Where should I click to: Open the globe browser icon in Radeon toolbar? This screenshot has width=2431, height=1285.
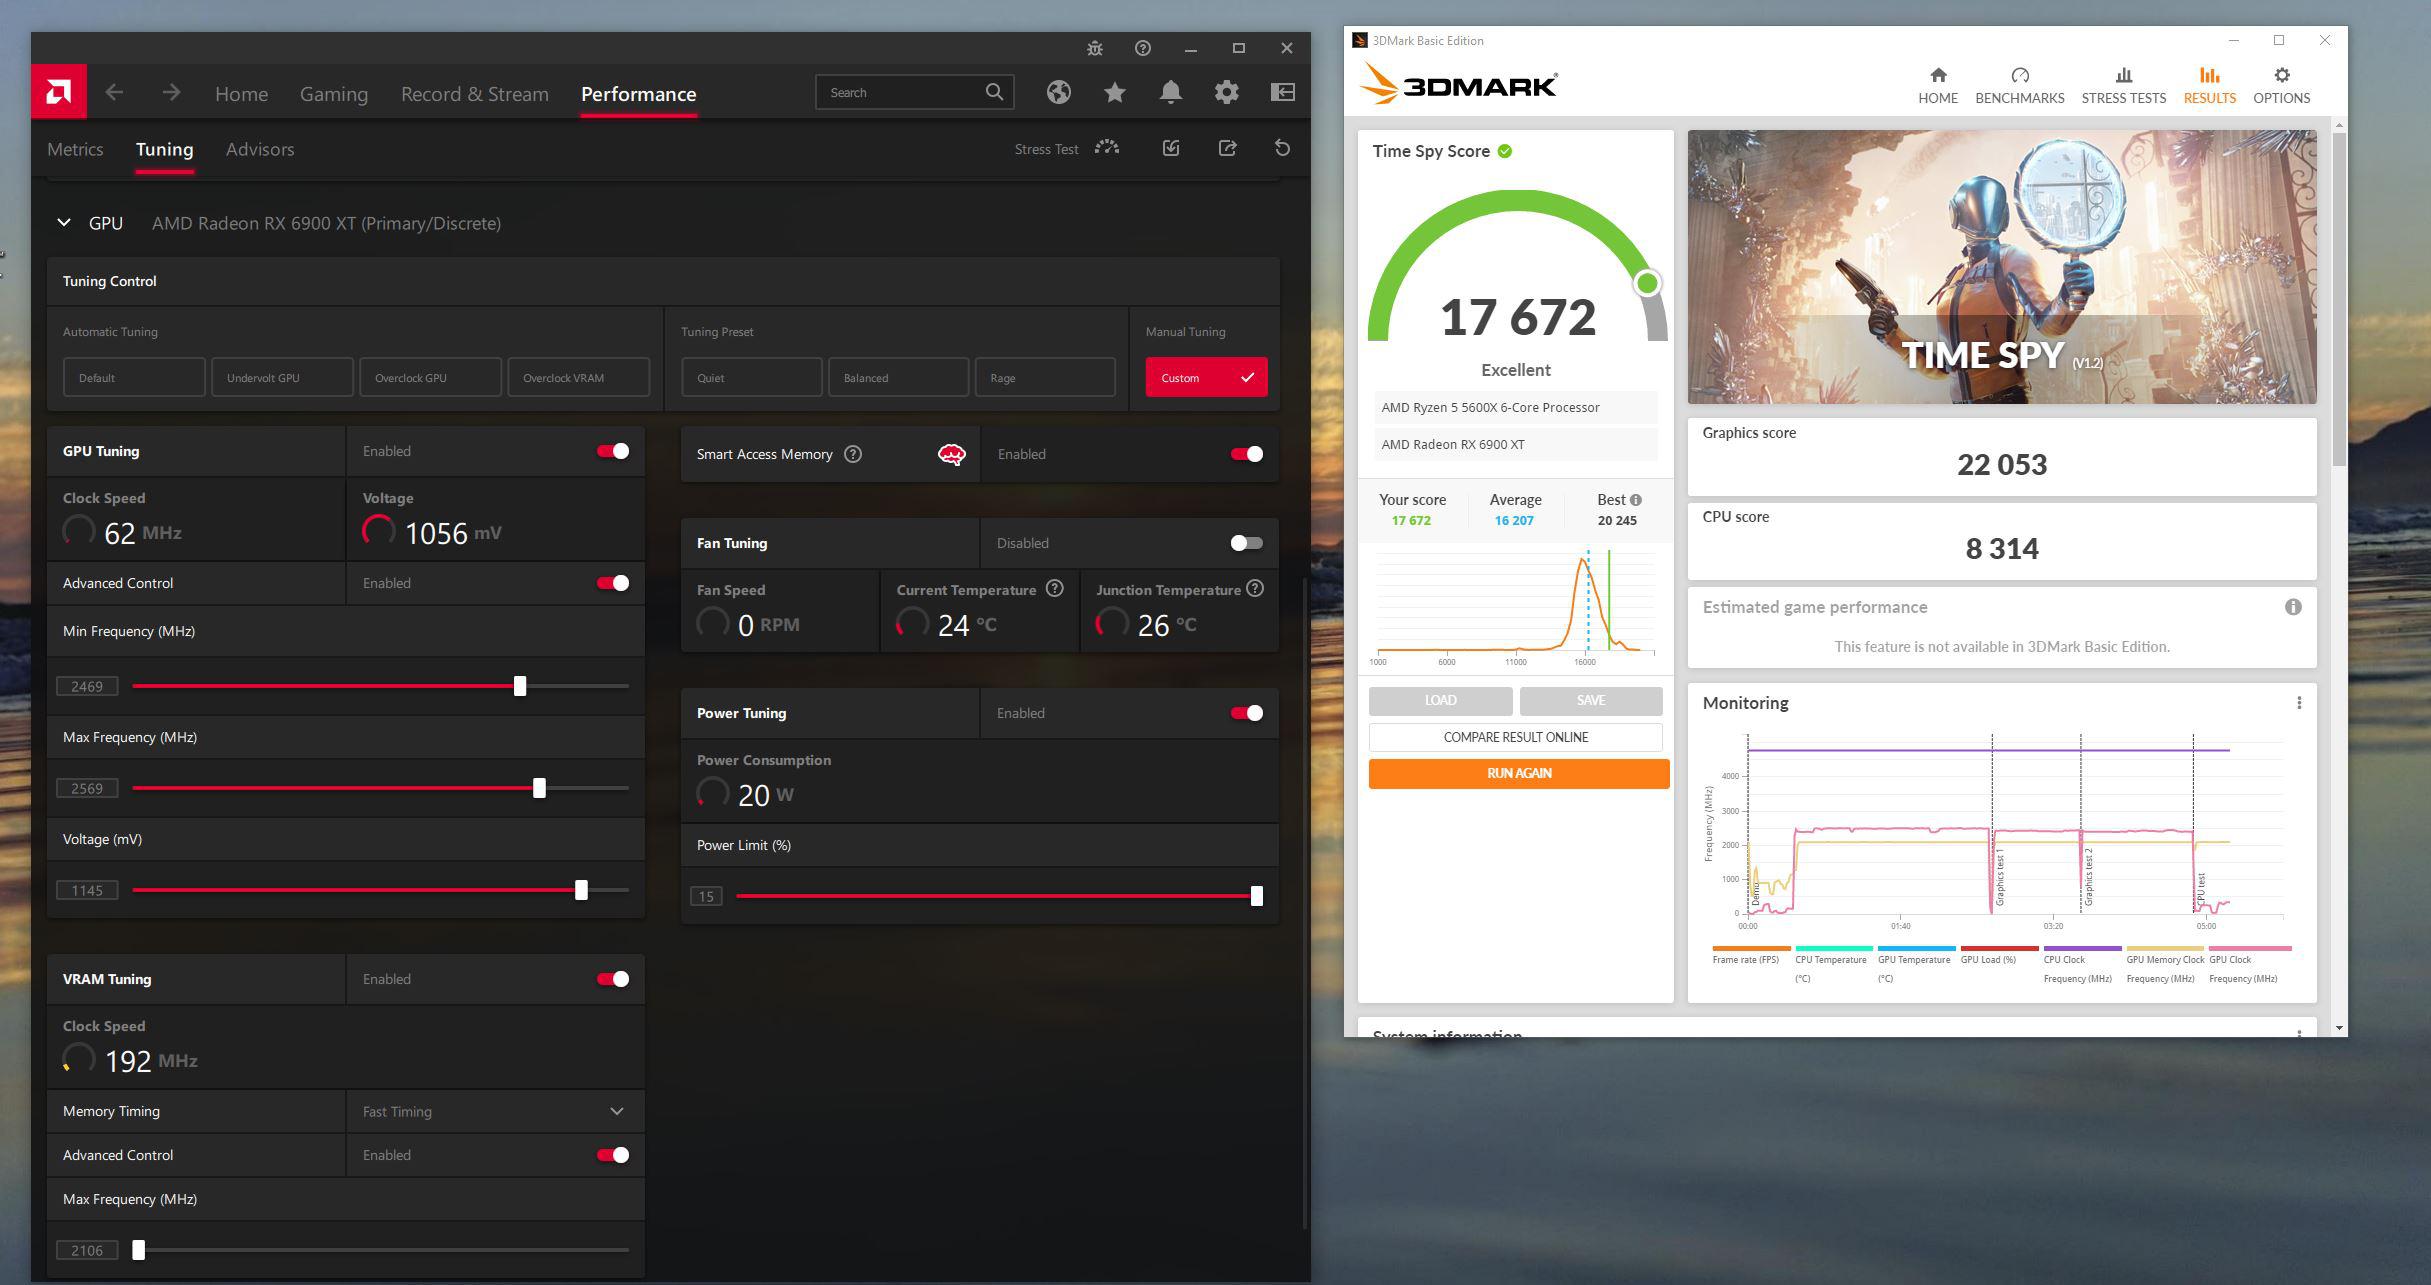pyautogui.click(x=1058, y=91)
